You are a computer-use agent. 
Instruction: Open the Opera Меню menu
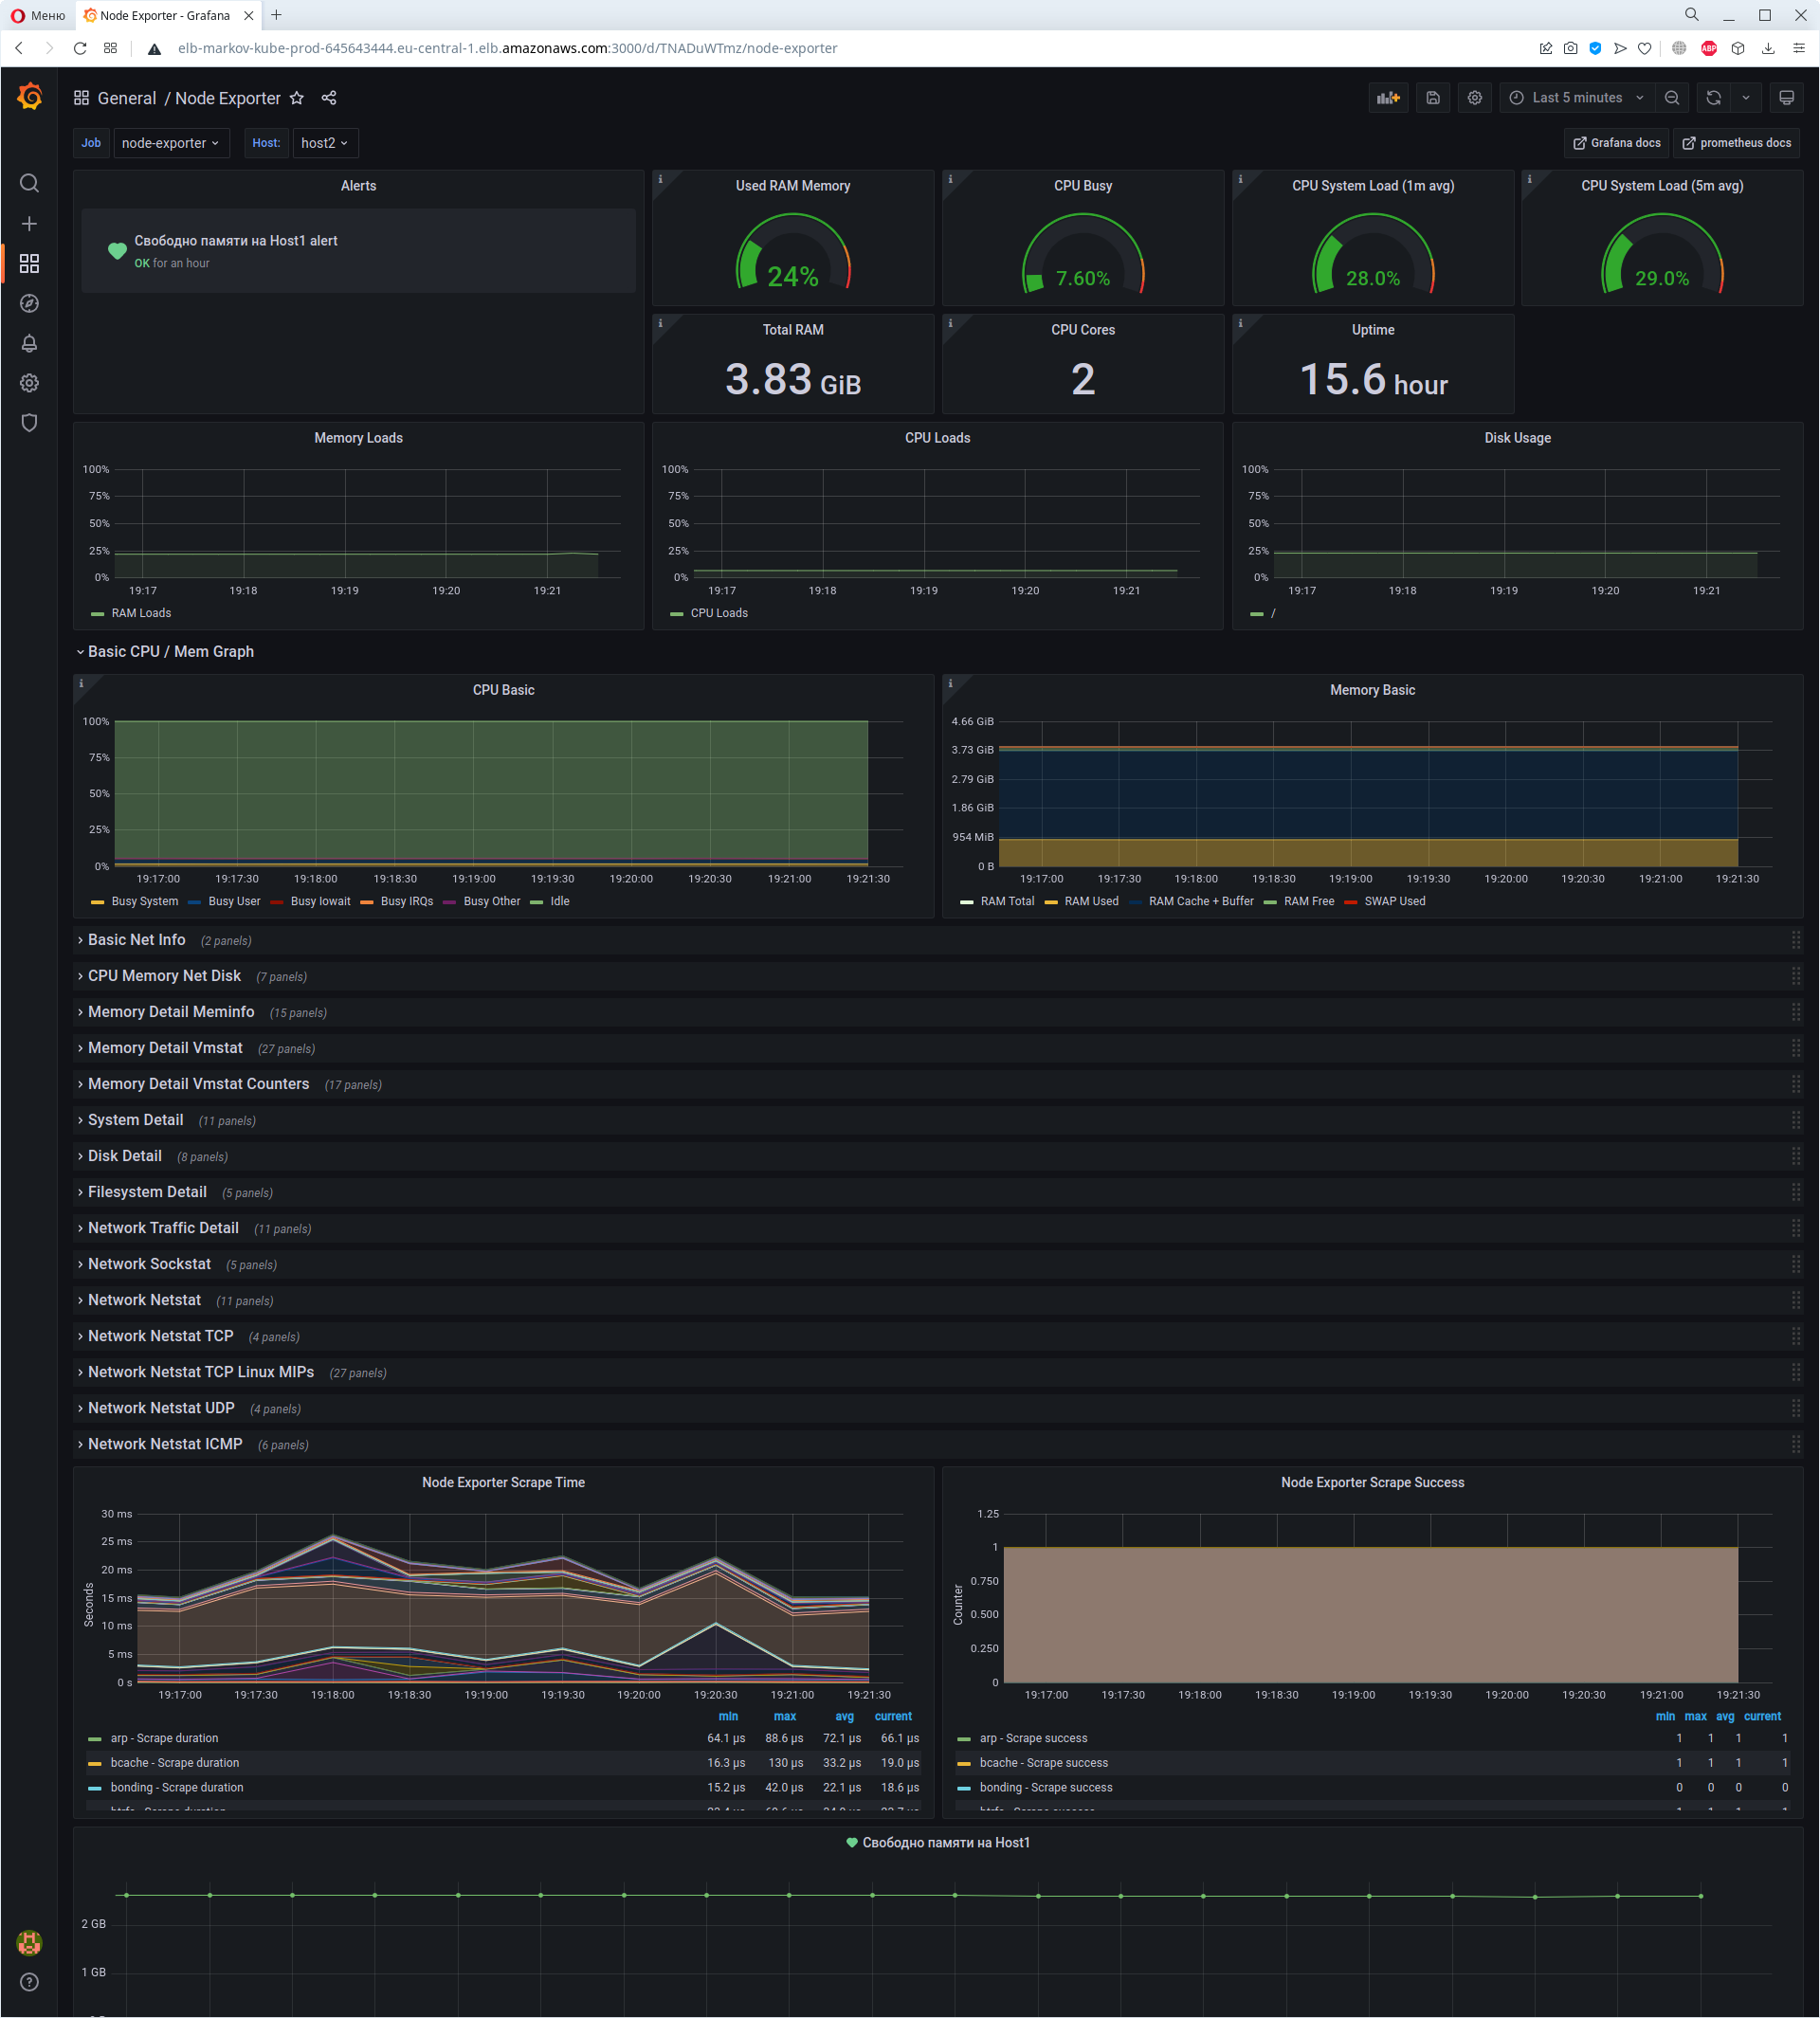pos(38,15)
